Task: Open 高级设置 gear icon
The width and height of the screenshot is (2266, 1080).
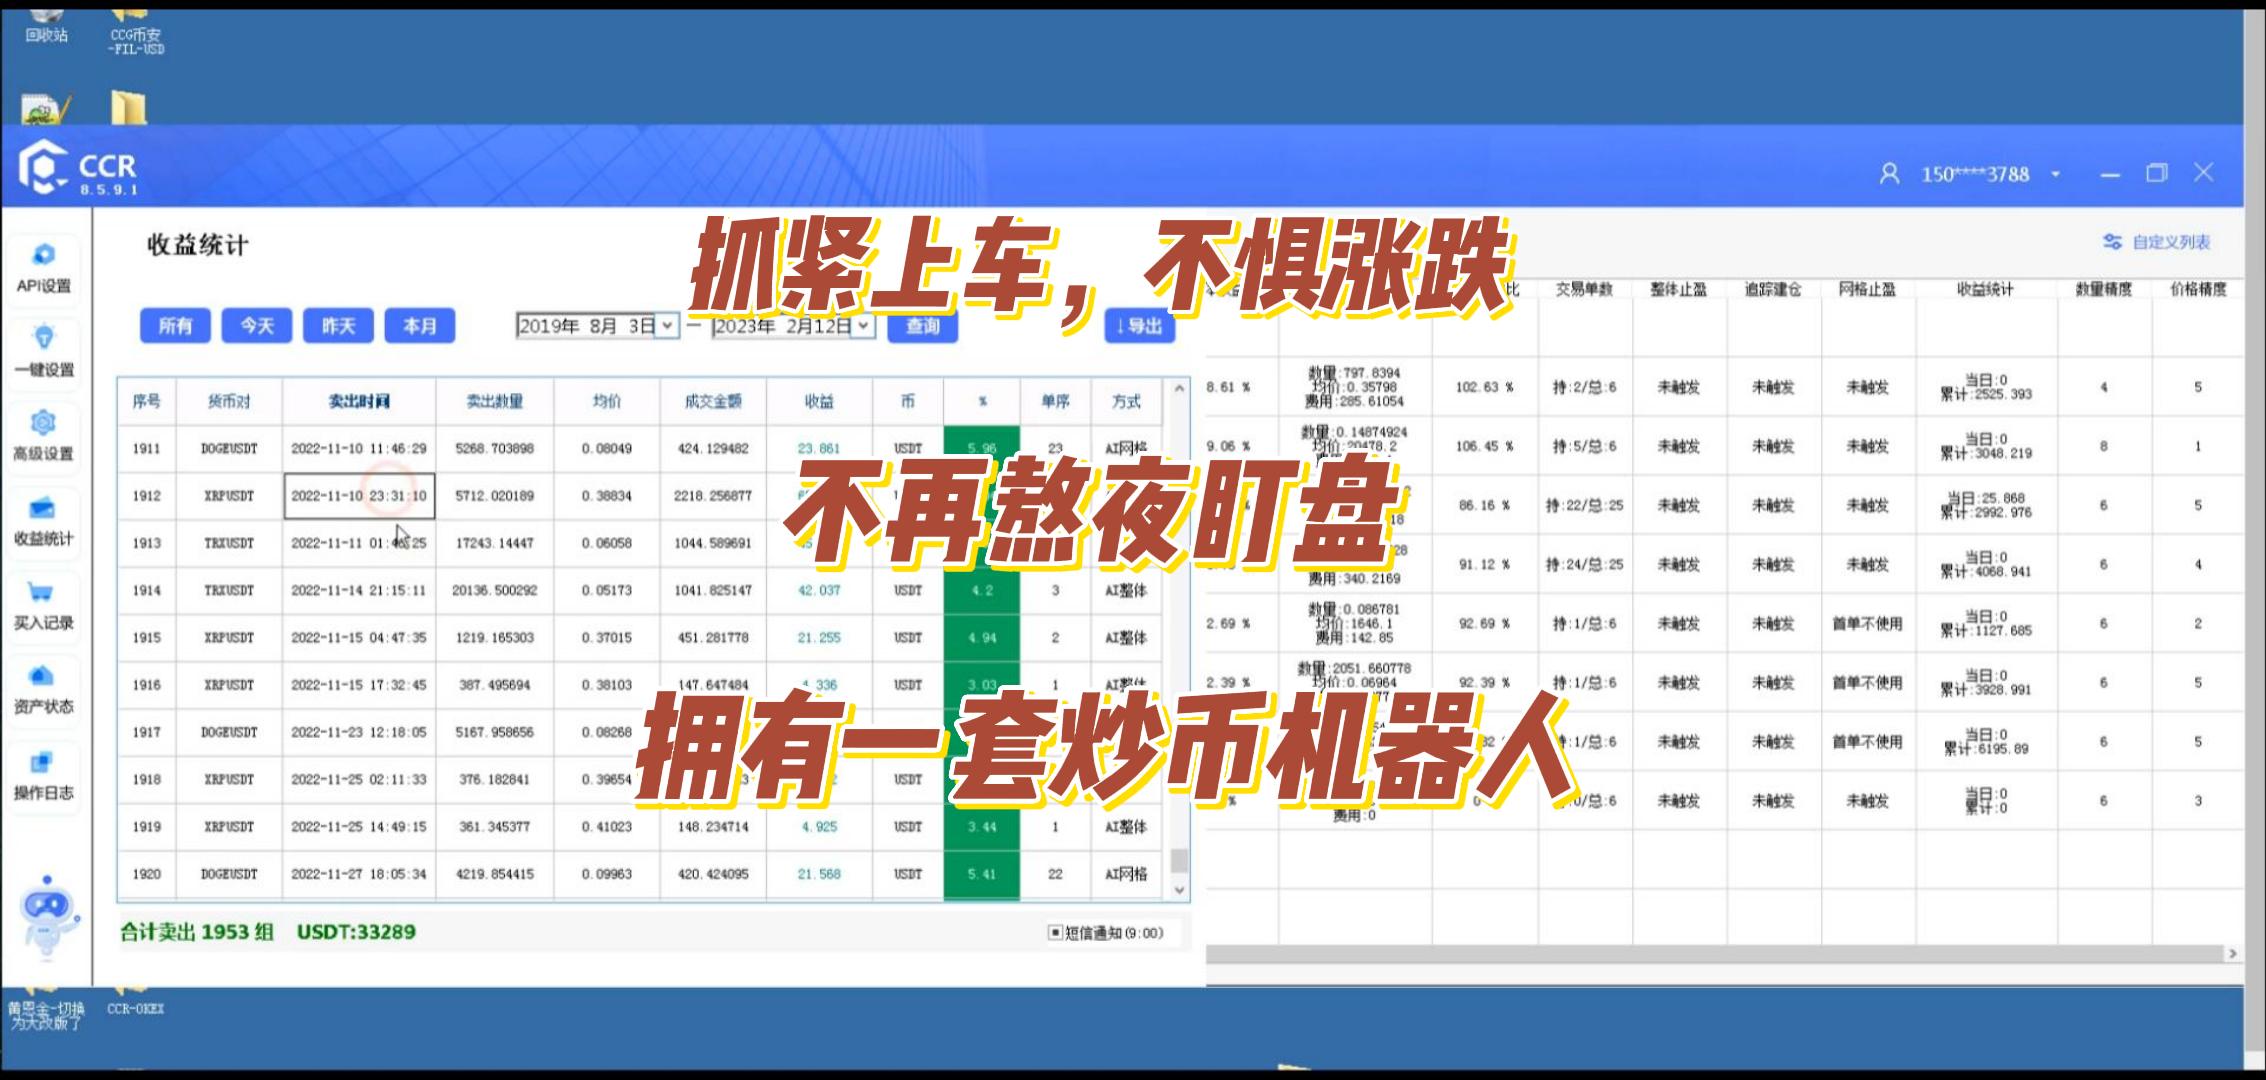Action: pyautogui.click(x=43, y=423)
